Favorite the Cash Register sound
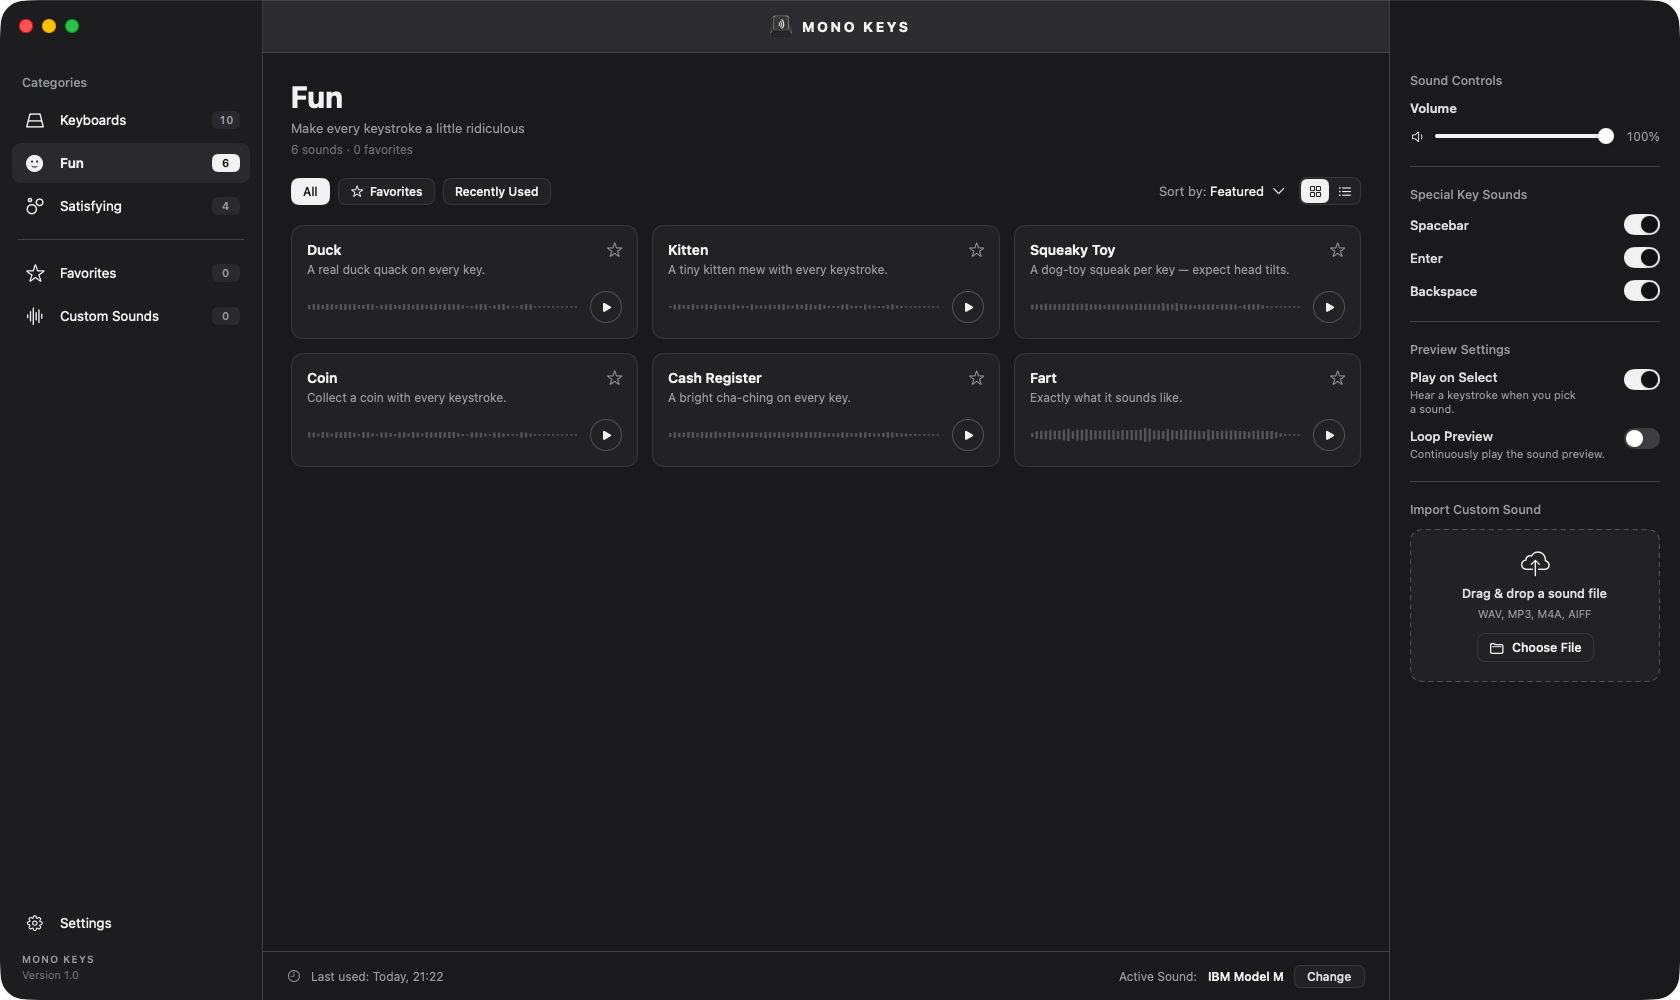1680x1000 pixels. (977, 378)
